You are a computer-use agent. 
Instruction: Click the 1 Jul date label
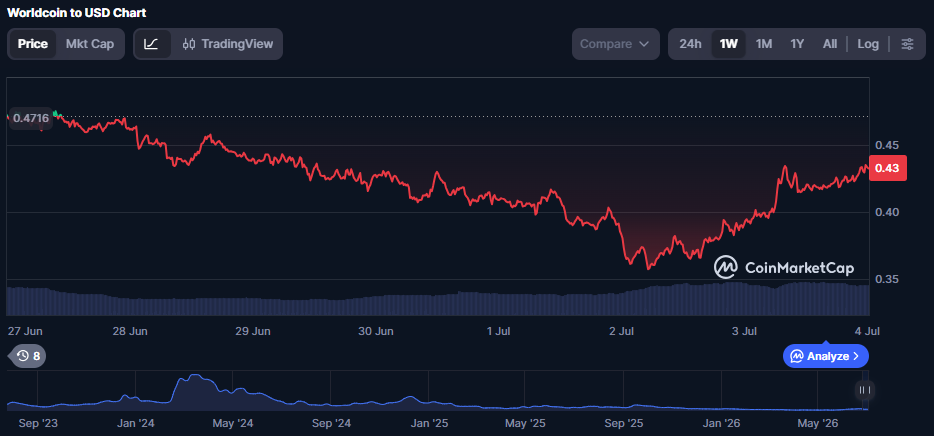pyautogui.click(x=501, y=331)
